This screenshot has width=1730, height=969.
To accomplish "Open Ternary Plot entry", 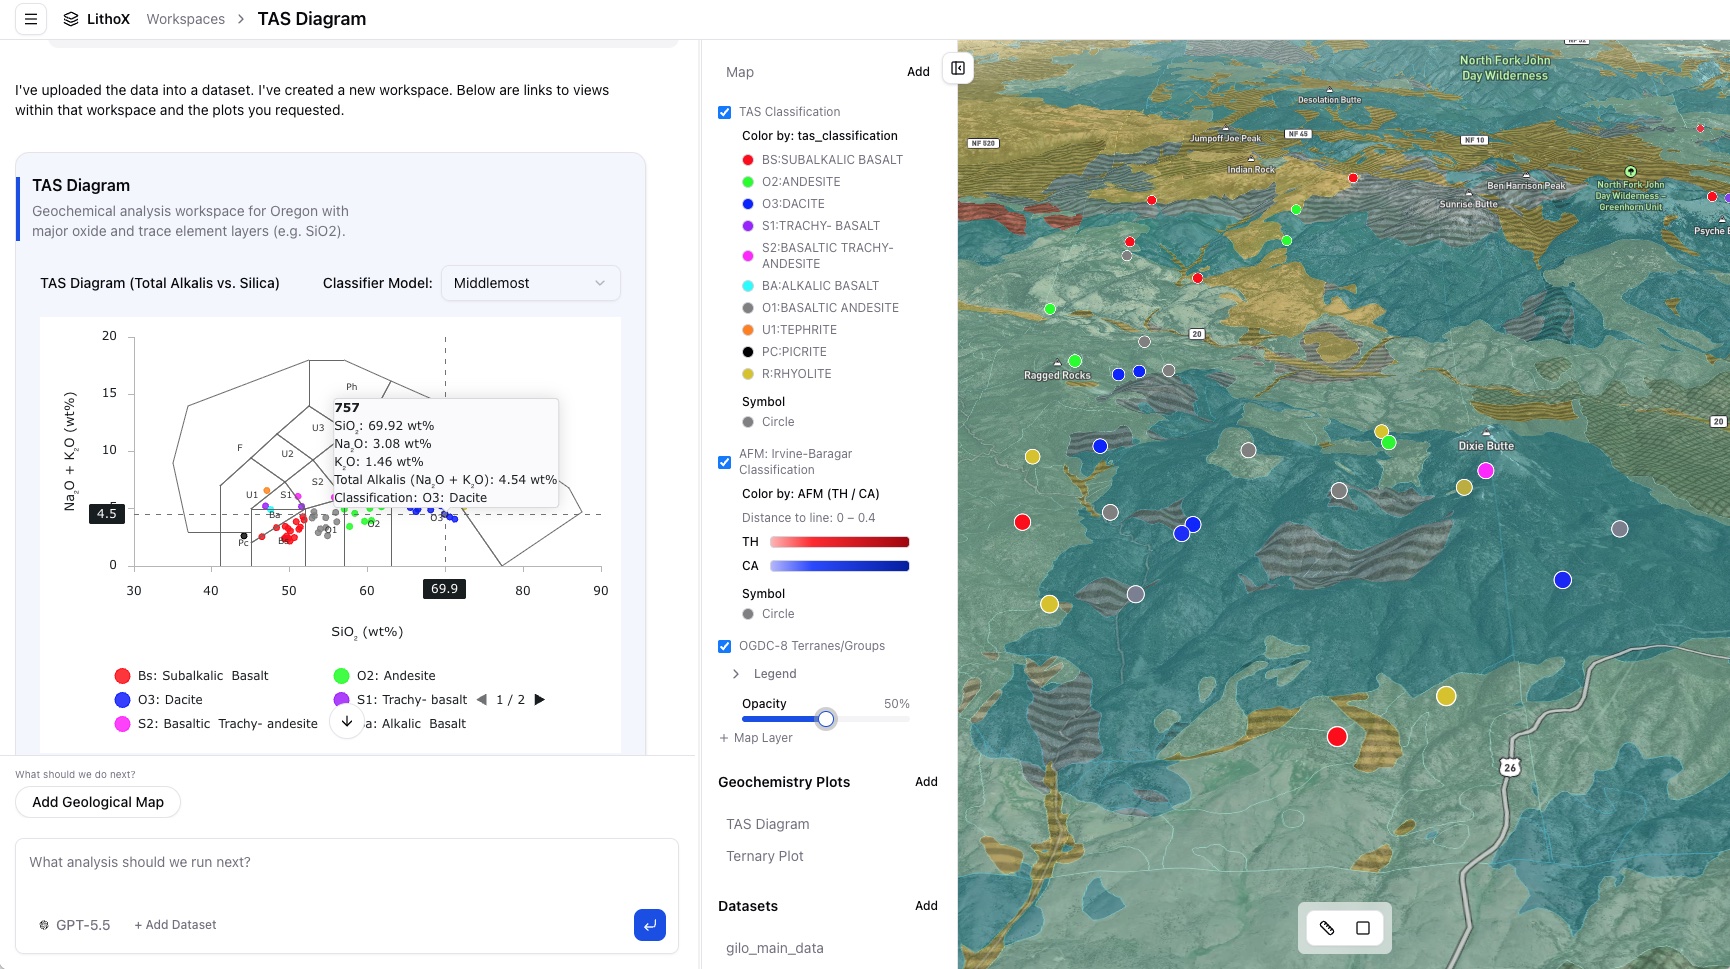I will coord(765,856).
